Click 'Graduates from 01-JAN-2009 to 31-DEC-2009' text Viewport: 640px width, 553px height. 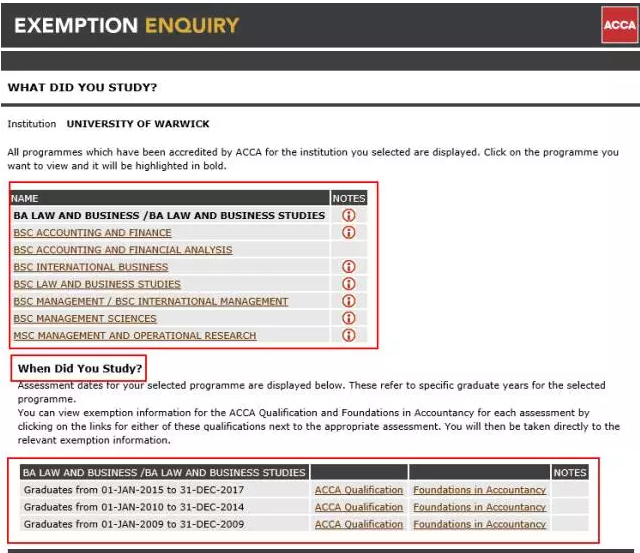[134, 524]
